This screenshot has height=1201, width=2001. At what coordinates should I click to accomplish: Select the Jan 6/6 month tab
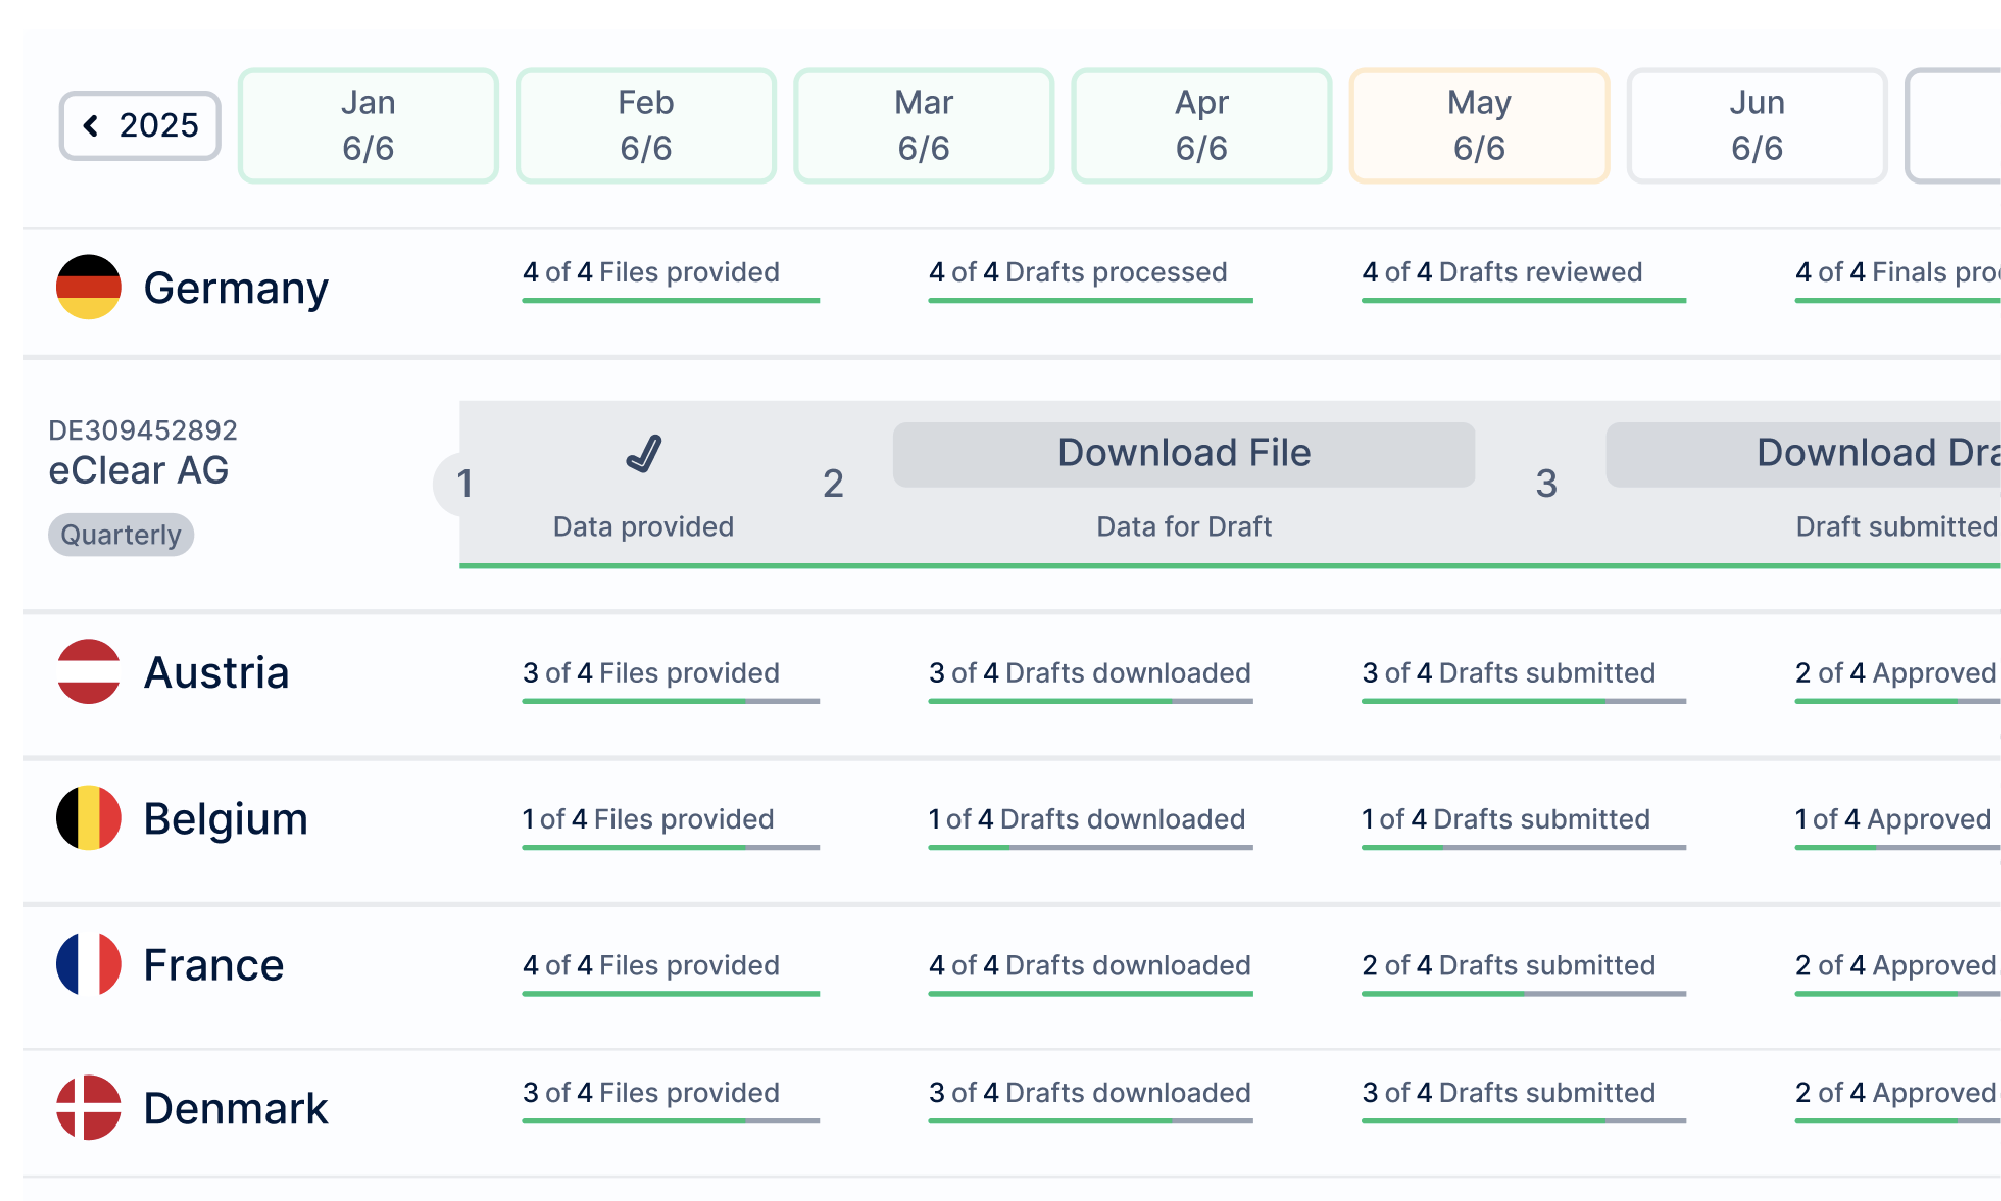[x=368, y=126]
